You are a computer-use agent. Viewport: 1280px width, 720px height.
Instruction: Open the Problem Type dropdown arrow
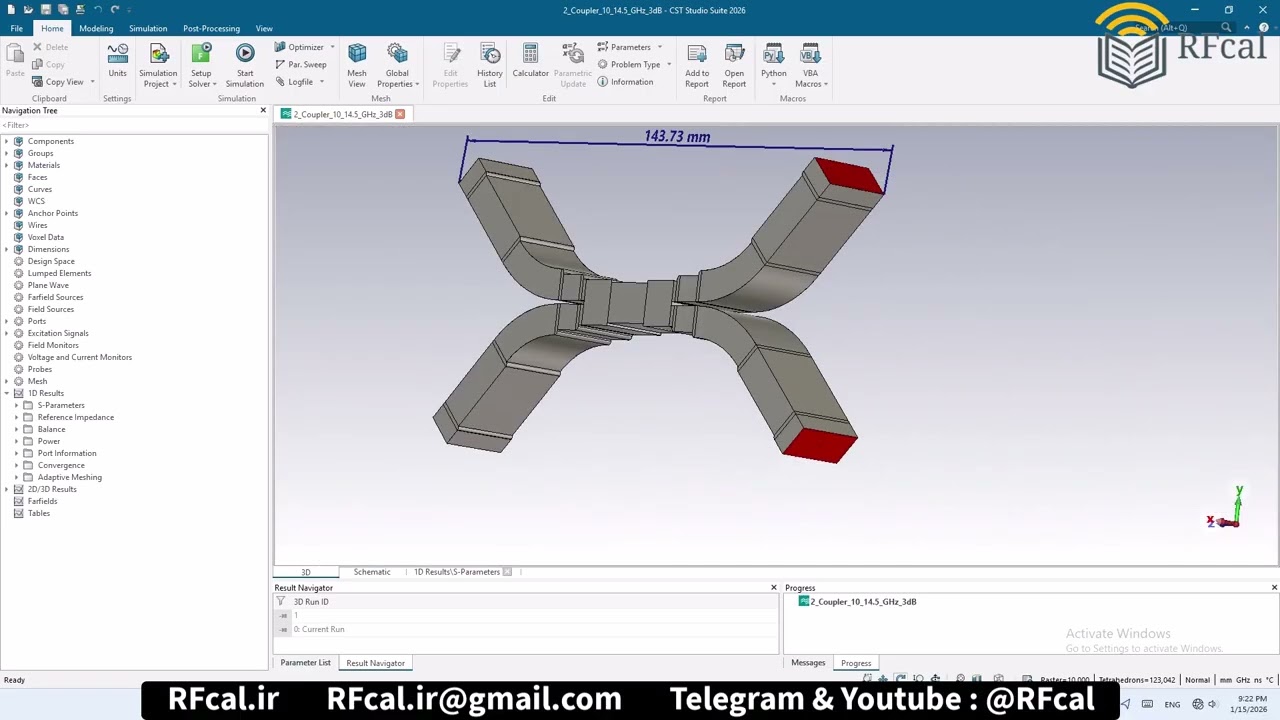pos(669,64)
